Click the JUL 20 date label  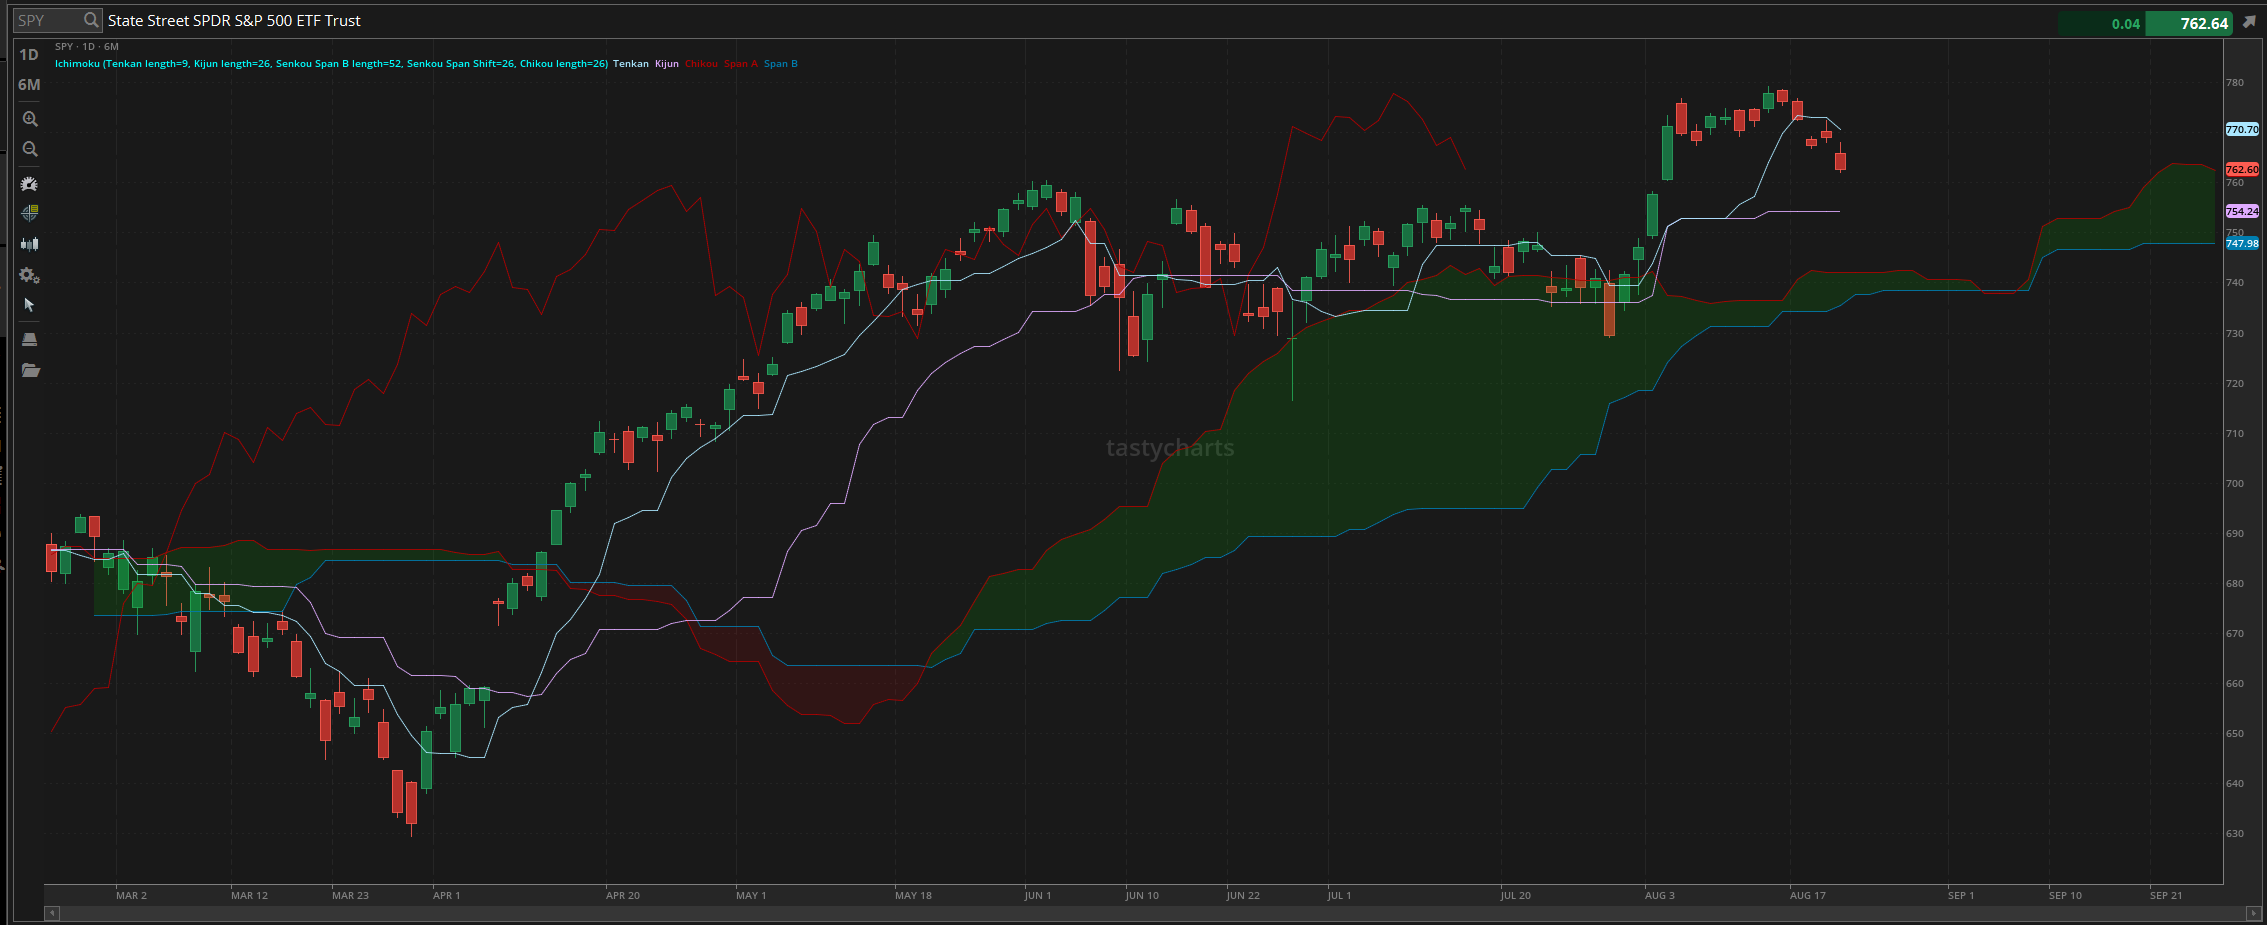(x=1515, y=895)
